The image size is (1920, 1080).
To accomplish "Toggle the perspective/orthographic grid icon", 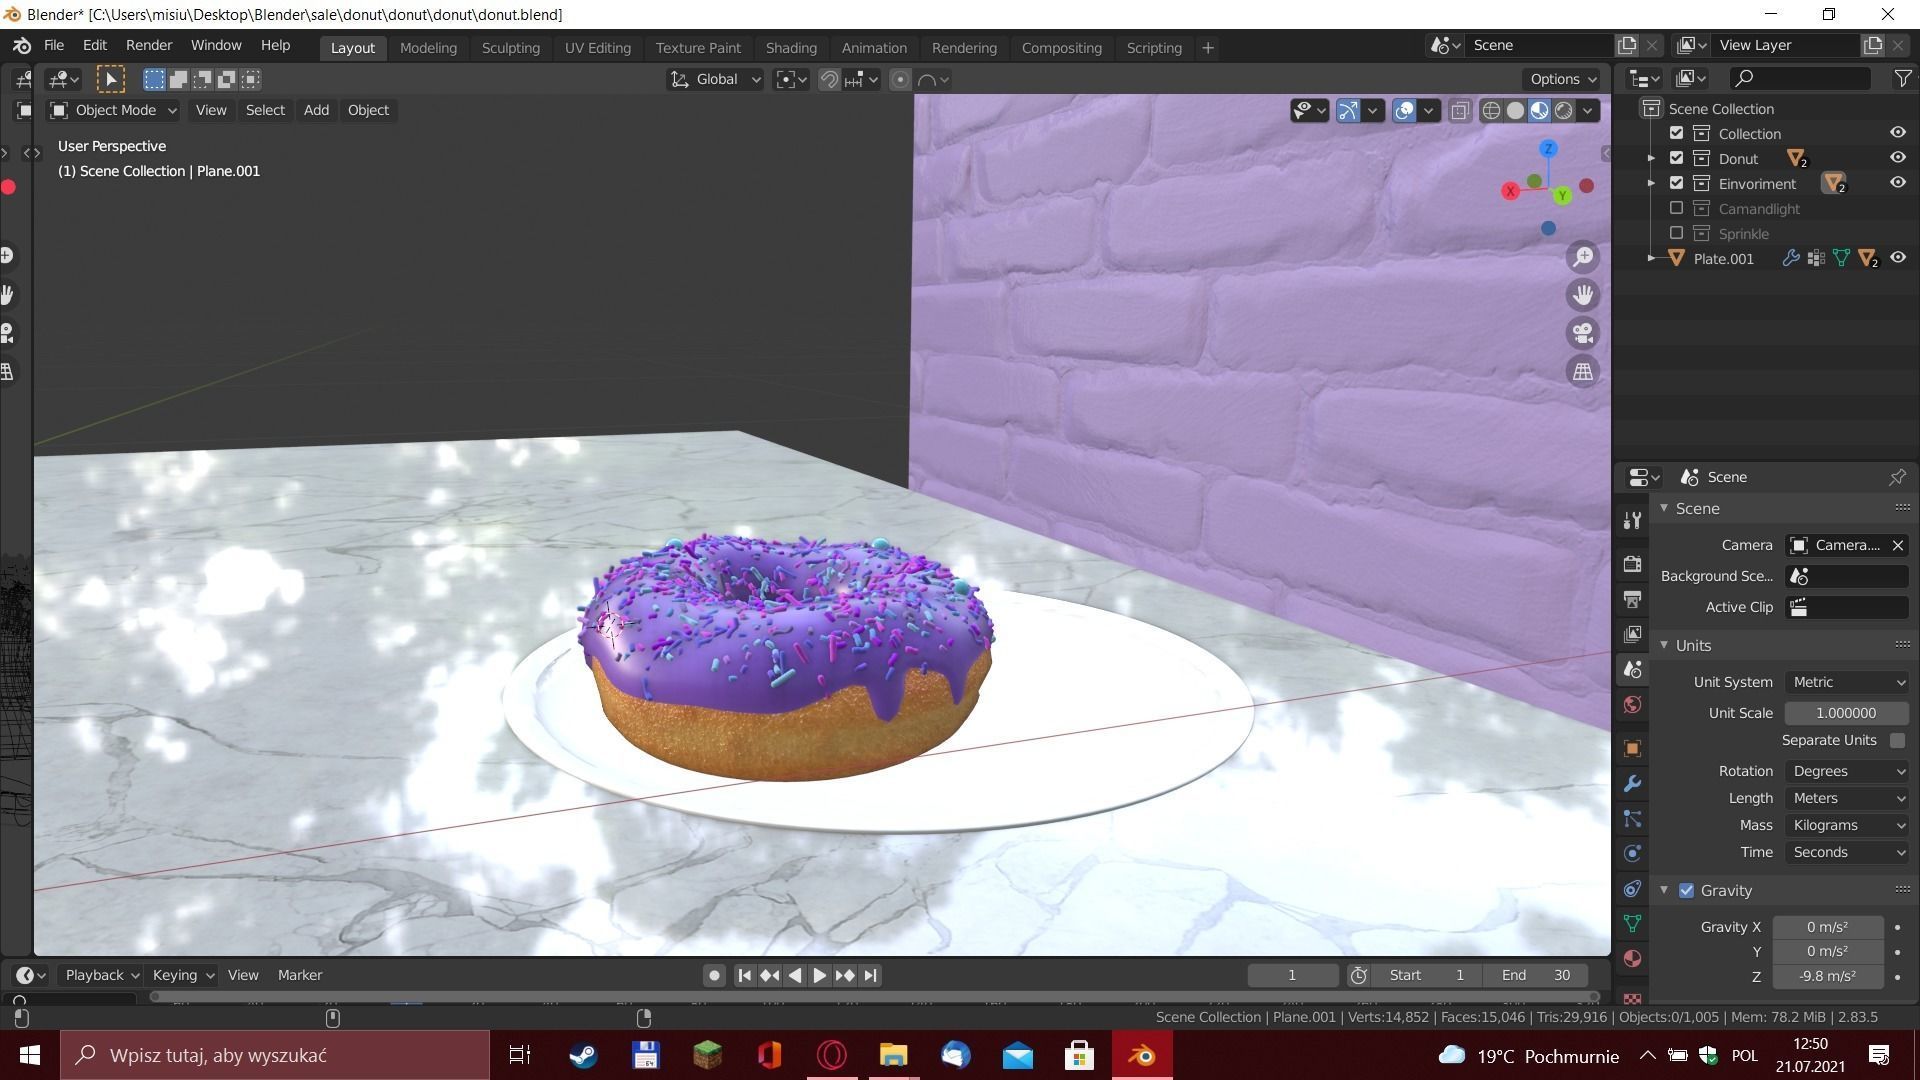I will point(1583,372).
